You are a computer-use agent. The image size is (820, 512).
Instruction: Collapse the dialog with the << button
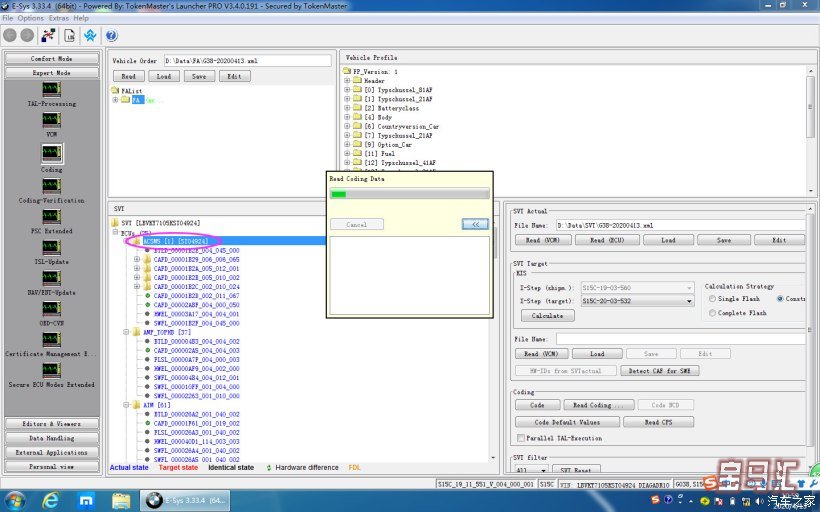(x=475, y=224)
